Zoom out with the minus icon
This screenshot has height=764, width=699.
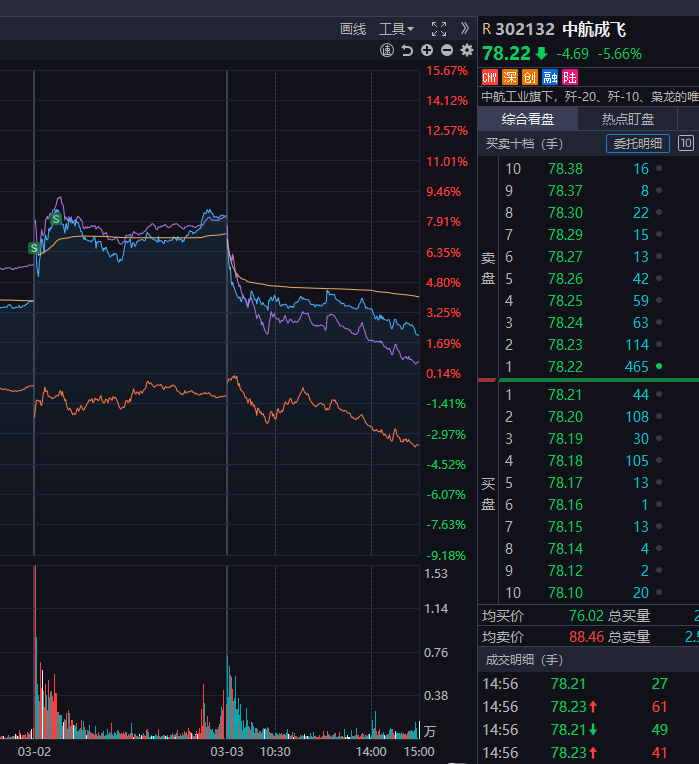[x=447, y=50]
